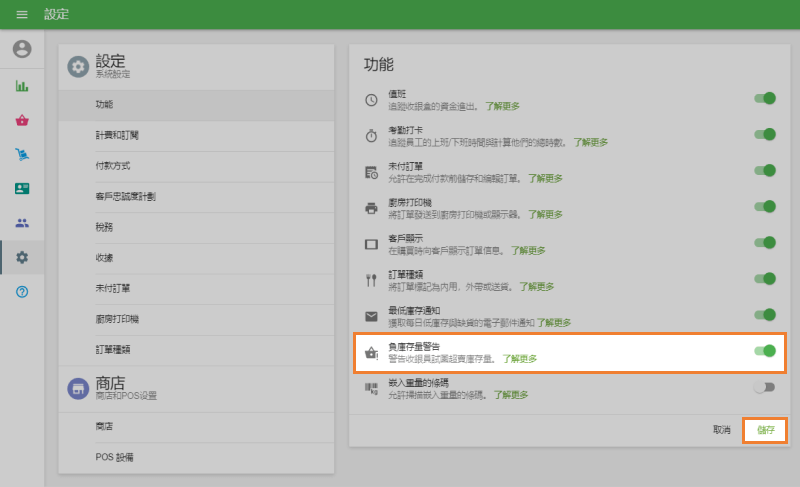This screenshot has height=487, width=800.
Task: Click the basket alert icon beside 負庫存量警告
Action: [371, 352]
